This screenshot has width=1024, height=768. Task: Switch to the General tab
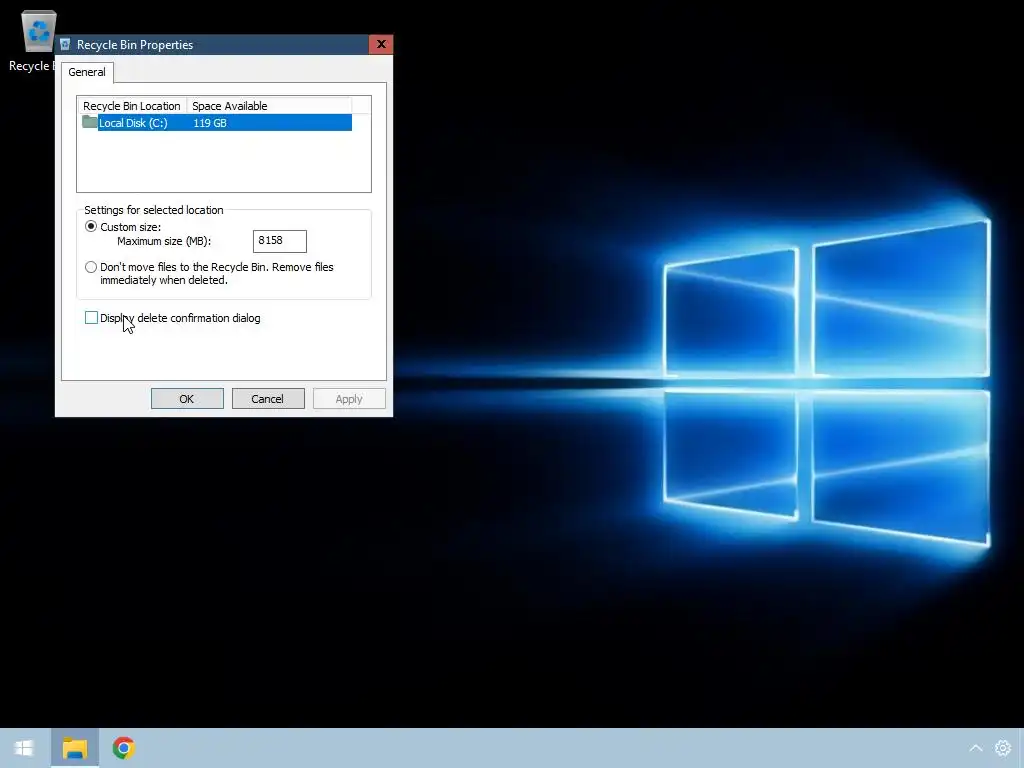coord(87,72)
